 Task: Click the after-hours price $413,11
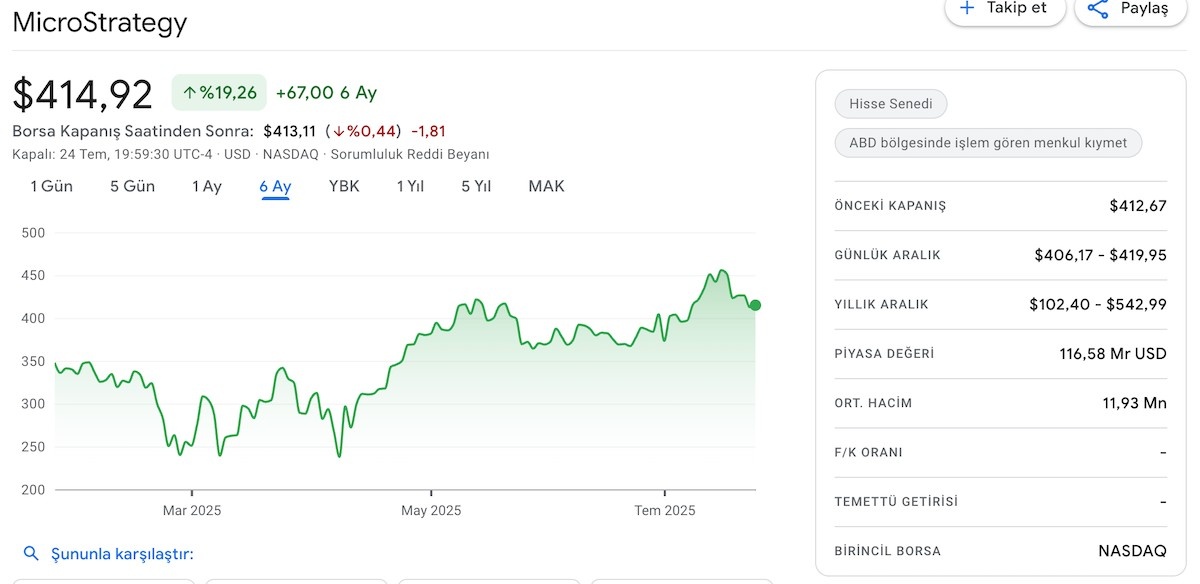pyautogui.click(x=289, y=131)
